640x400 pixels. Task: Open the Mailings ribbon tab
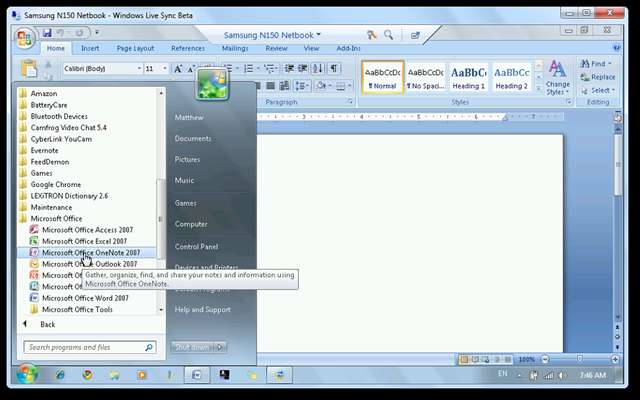click(x=235, y=48)
